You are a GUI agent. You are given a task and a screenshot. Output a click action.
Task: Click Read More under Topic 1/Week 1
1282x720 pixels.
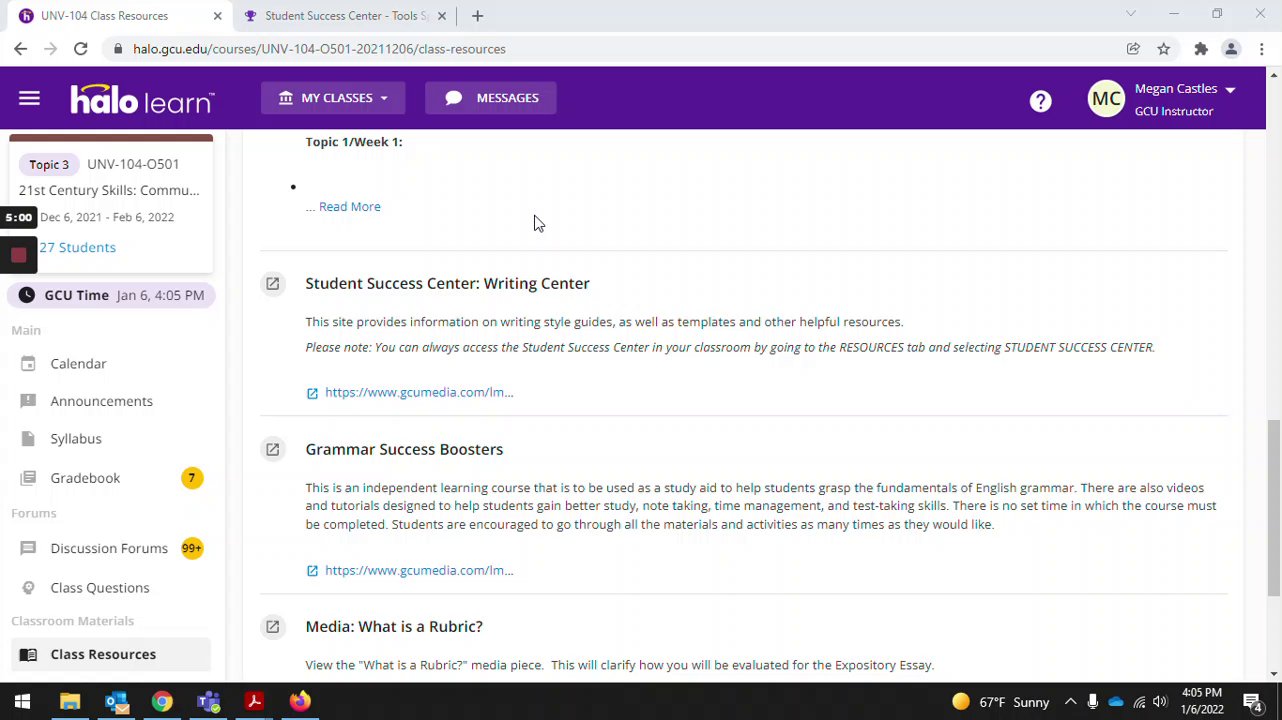[349, 207]
